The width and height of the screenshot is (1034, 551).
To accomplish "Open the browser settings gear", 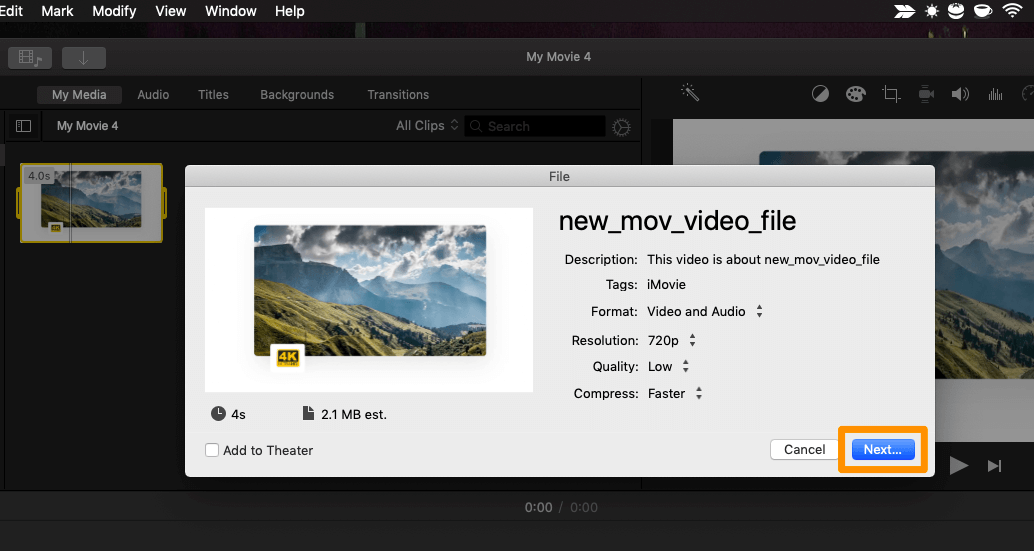I will tap(621, 127).
